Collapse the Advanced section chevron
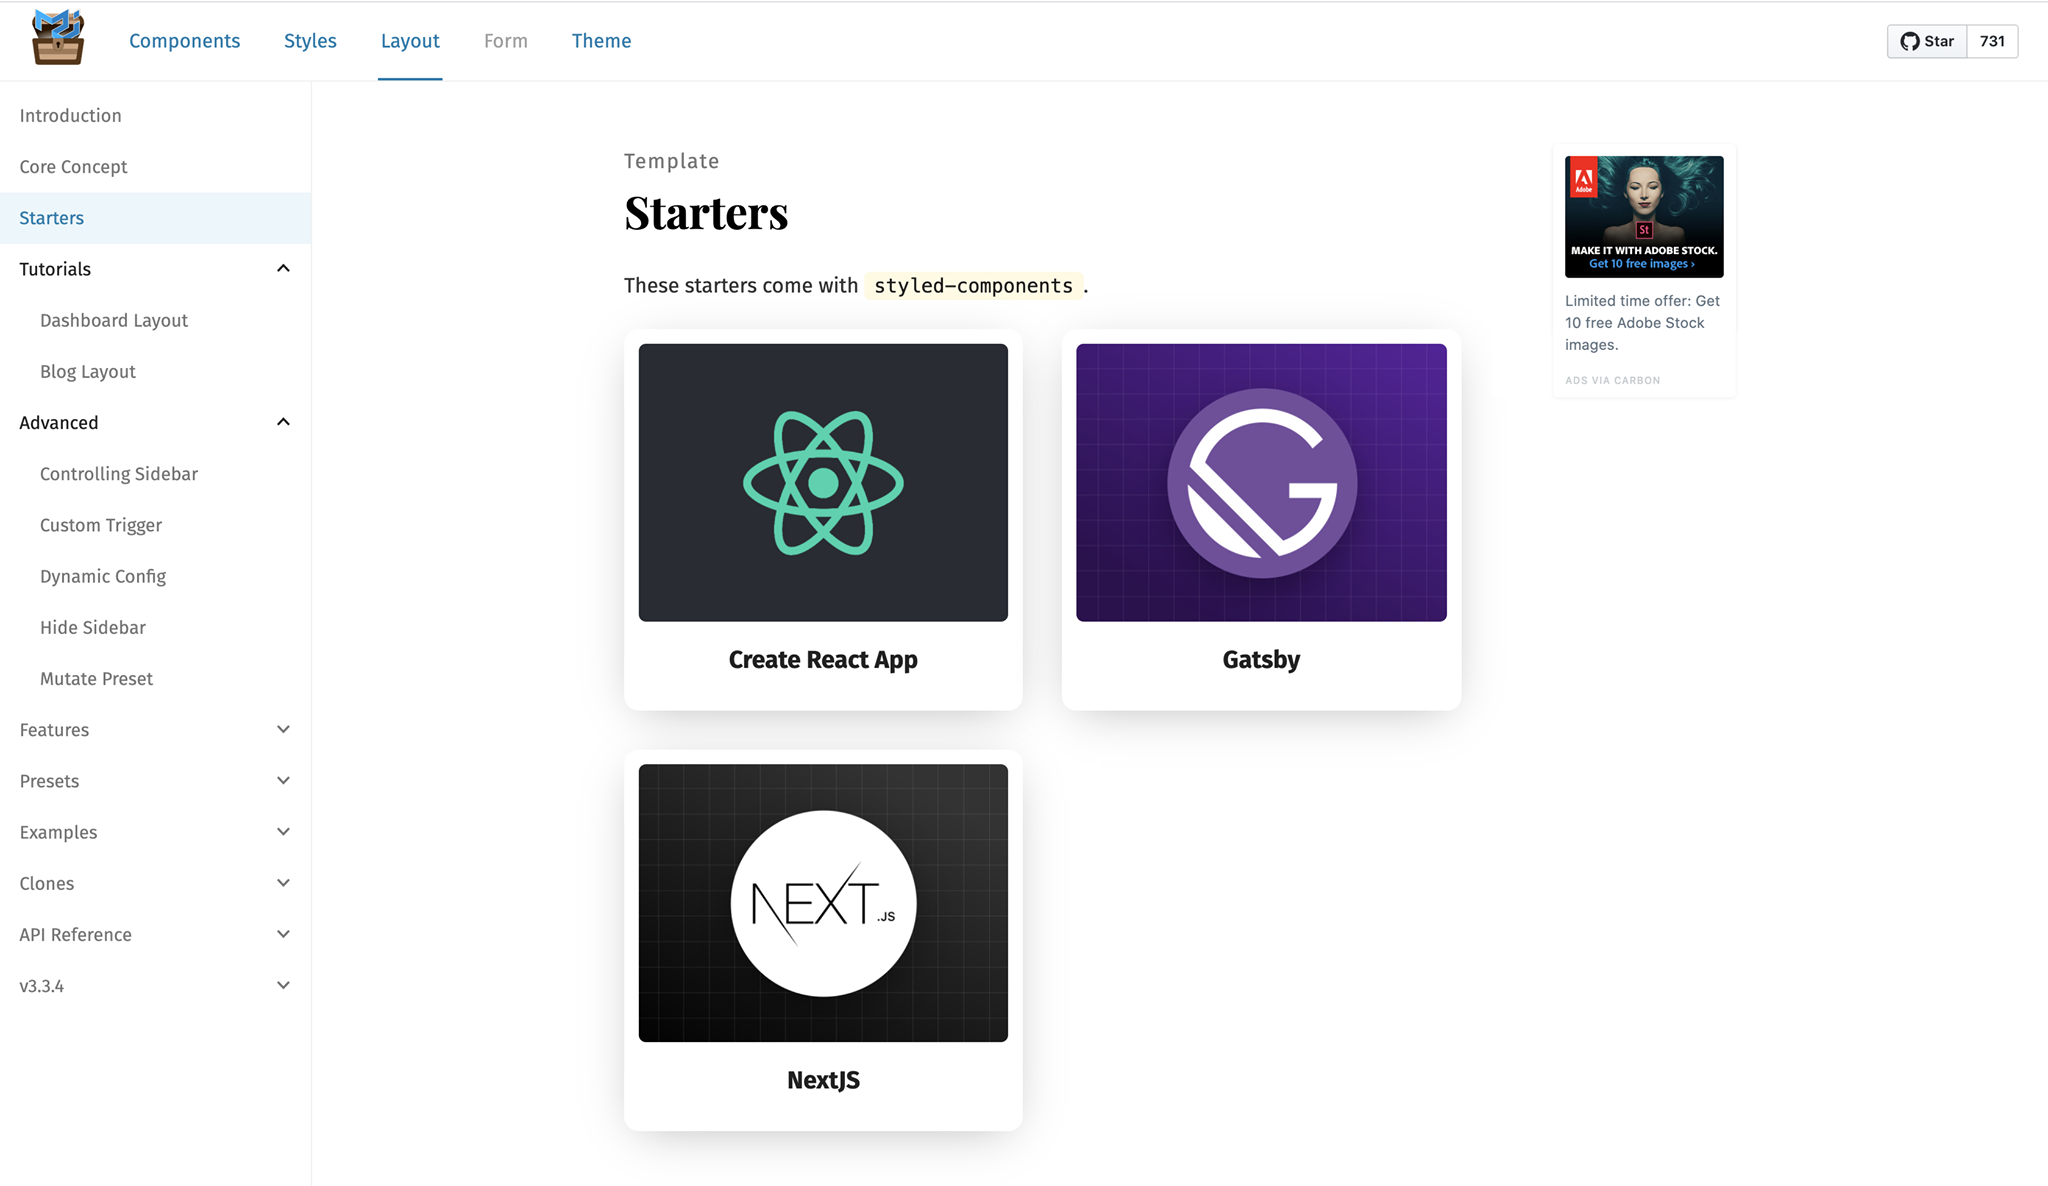 283,423
